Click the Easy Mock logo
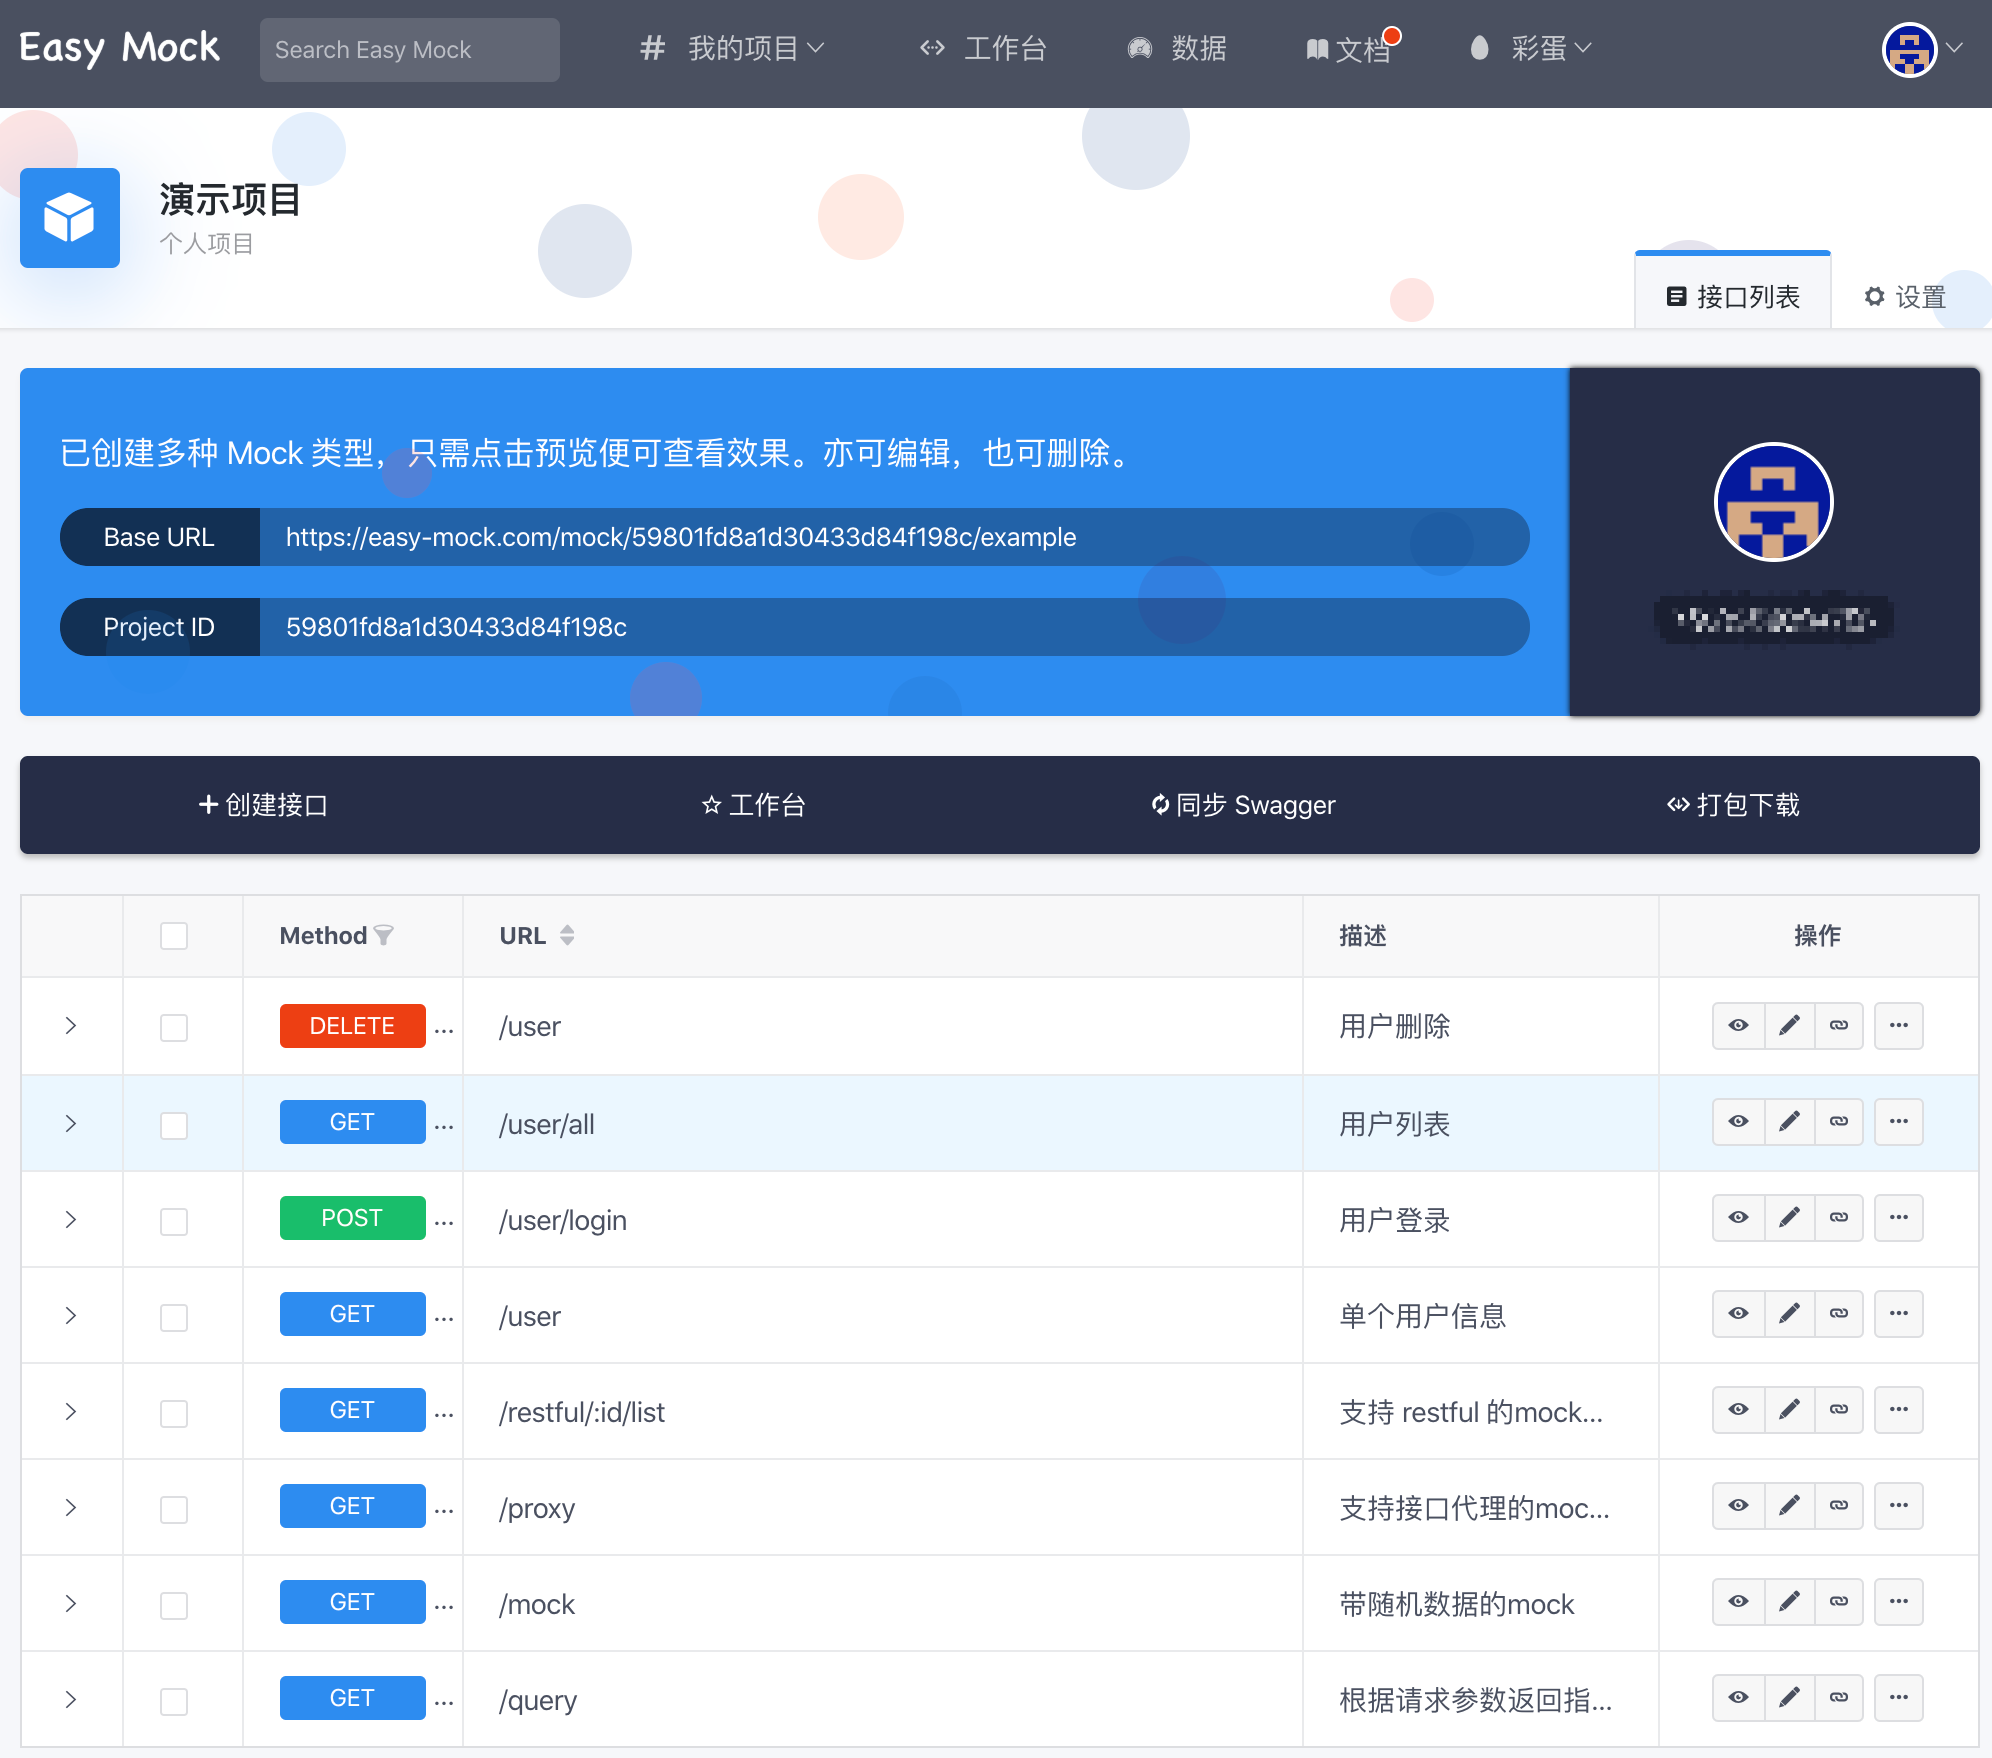This screenshot has height=1758, width=1992. pos(119,48)
